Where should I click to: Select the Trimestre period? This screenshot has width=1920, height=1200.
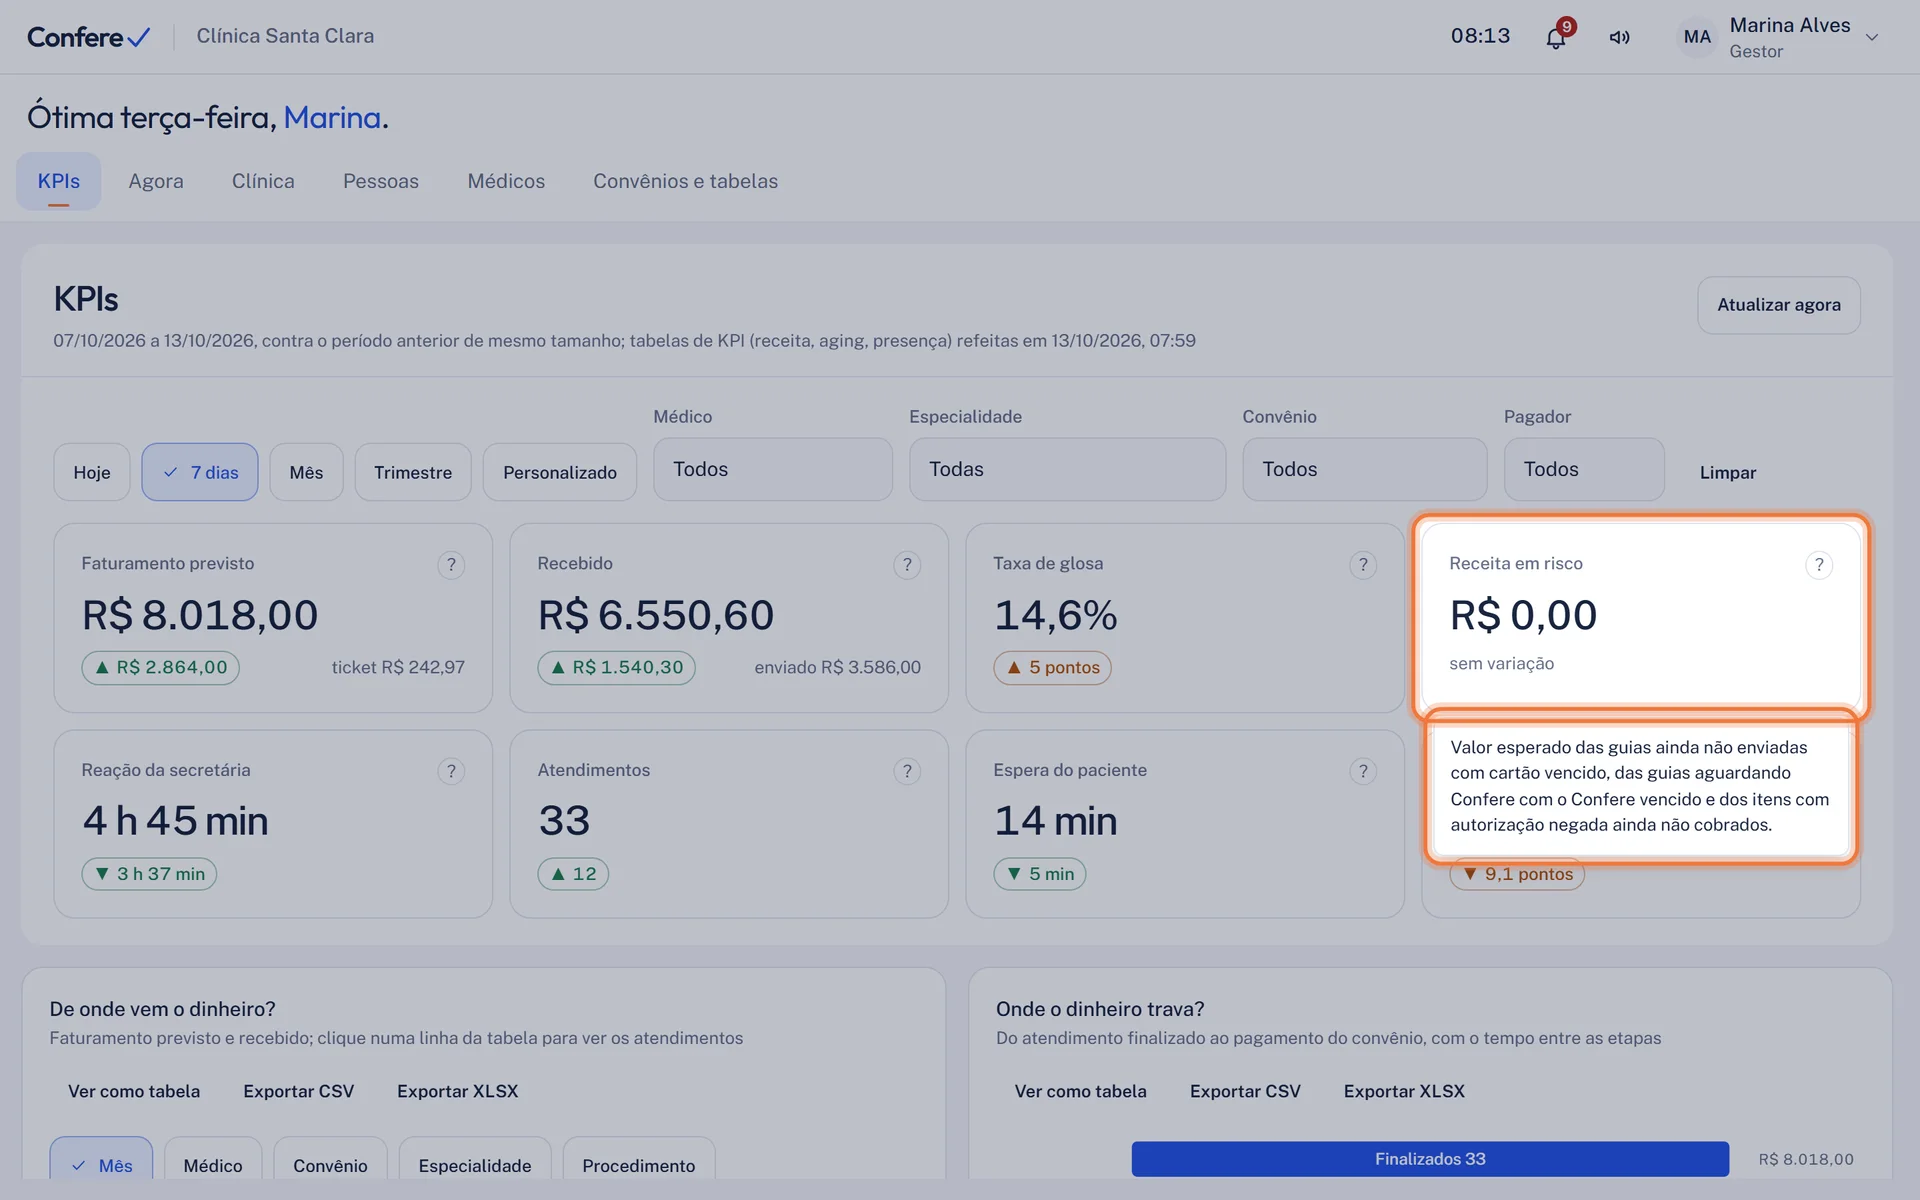click(413, 472)
